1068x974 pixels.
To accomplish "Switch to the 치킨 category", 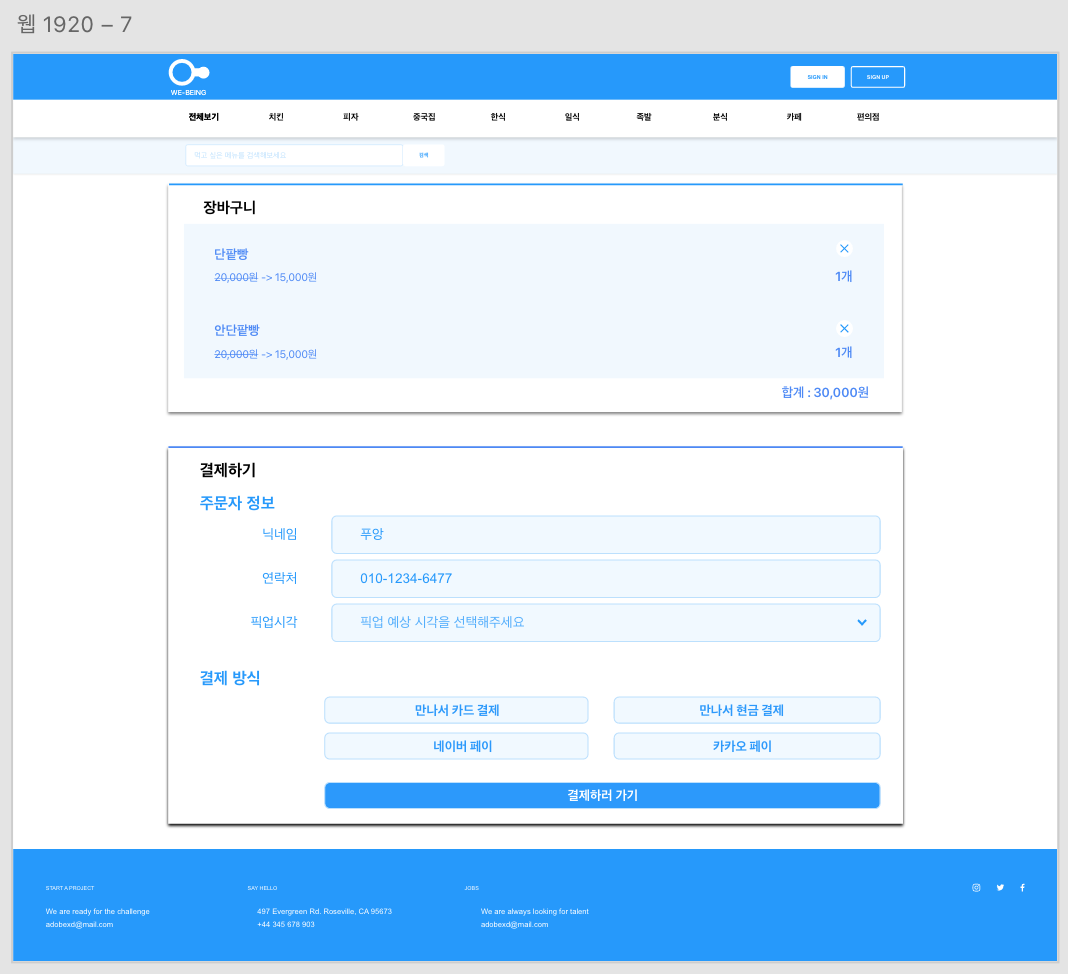I will 275,117.
